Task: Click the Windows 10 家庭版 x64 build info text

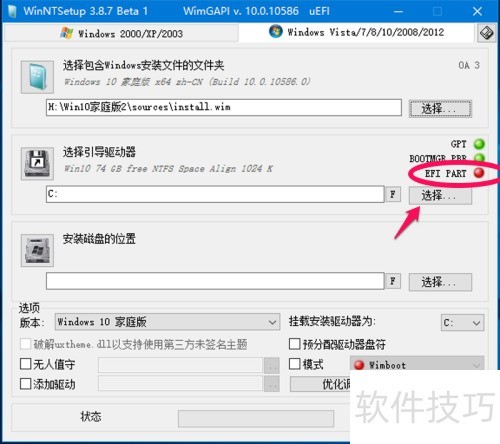Action: pyautogui.click(x=187, y=81)
